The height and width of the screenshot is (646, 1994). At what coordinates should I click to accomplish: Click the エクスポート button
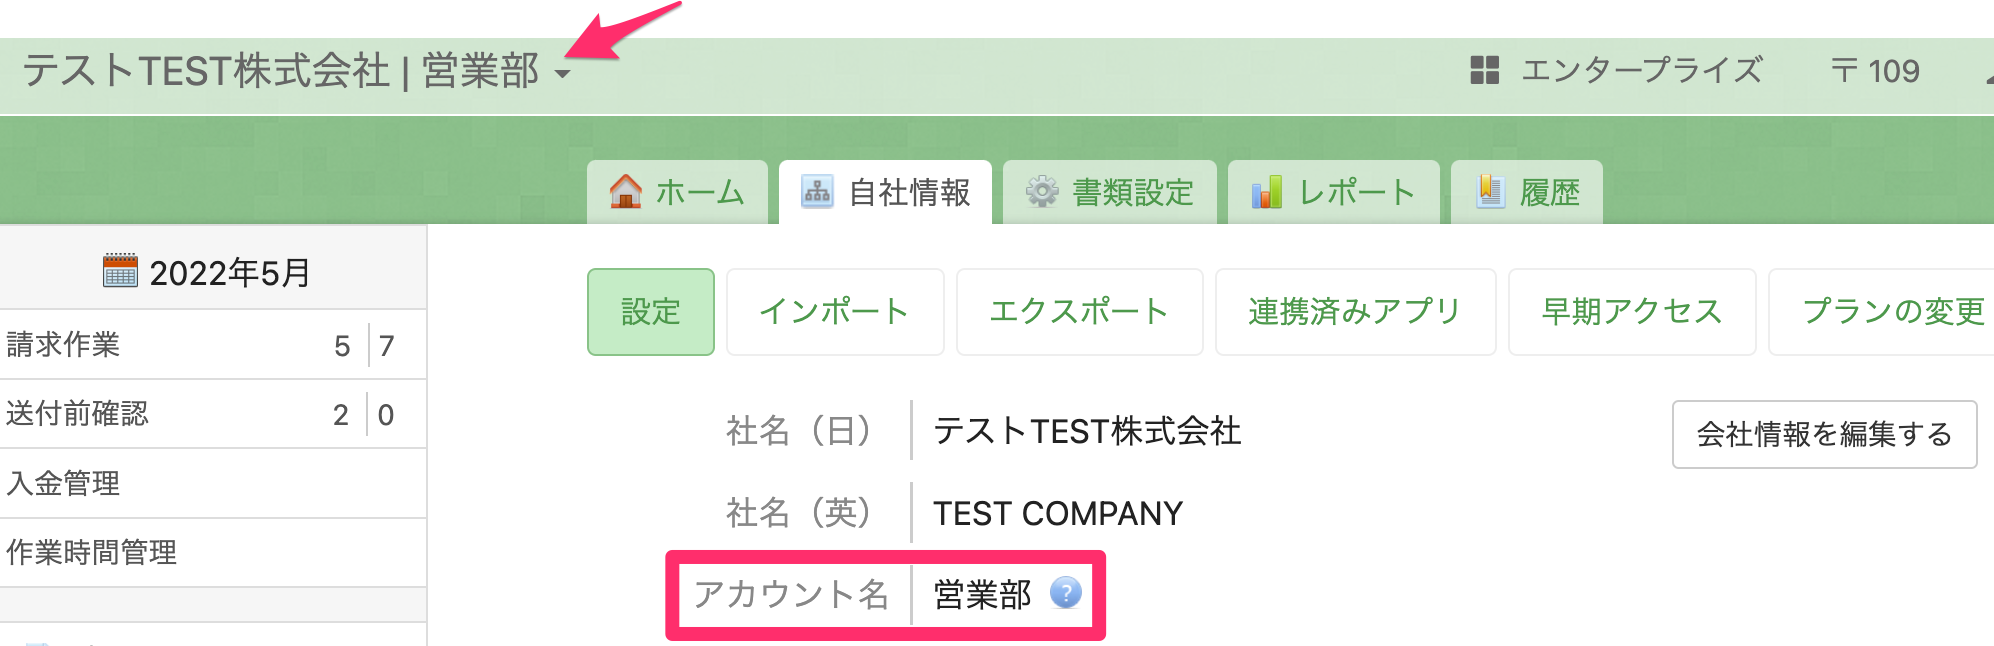coord(1080,311)
